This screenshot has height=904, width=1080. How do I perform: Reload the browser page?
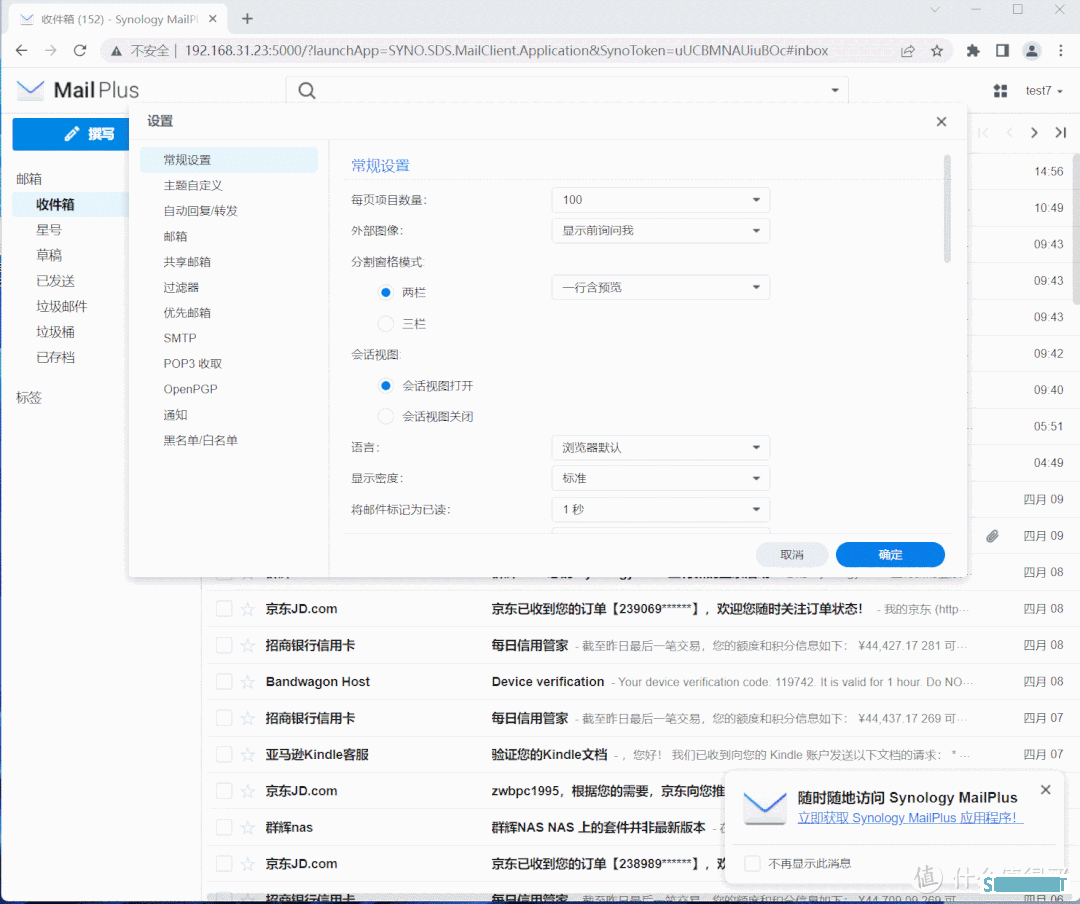click(x=80, y=50)
